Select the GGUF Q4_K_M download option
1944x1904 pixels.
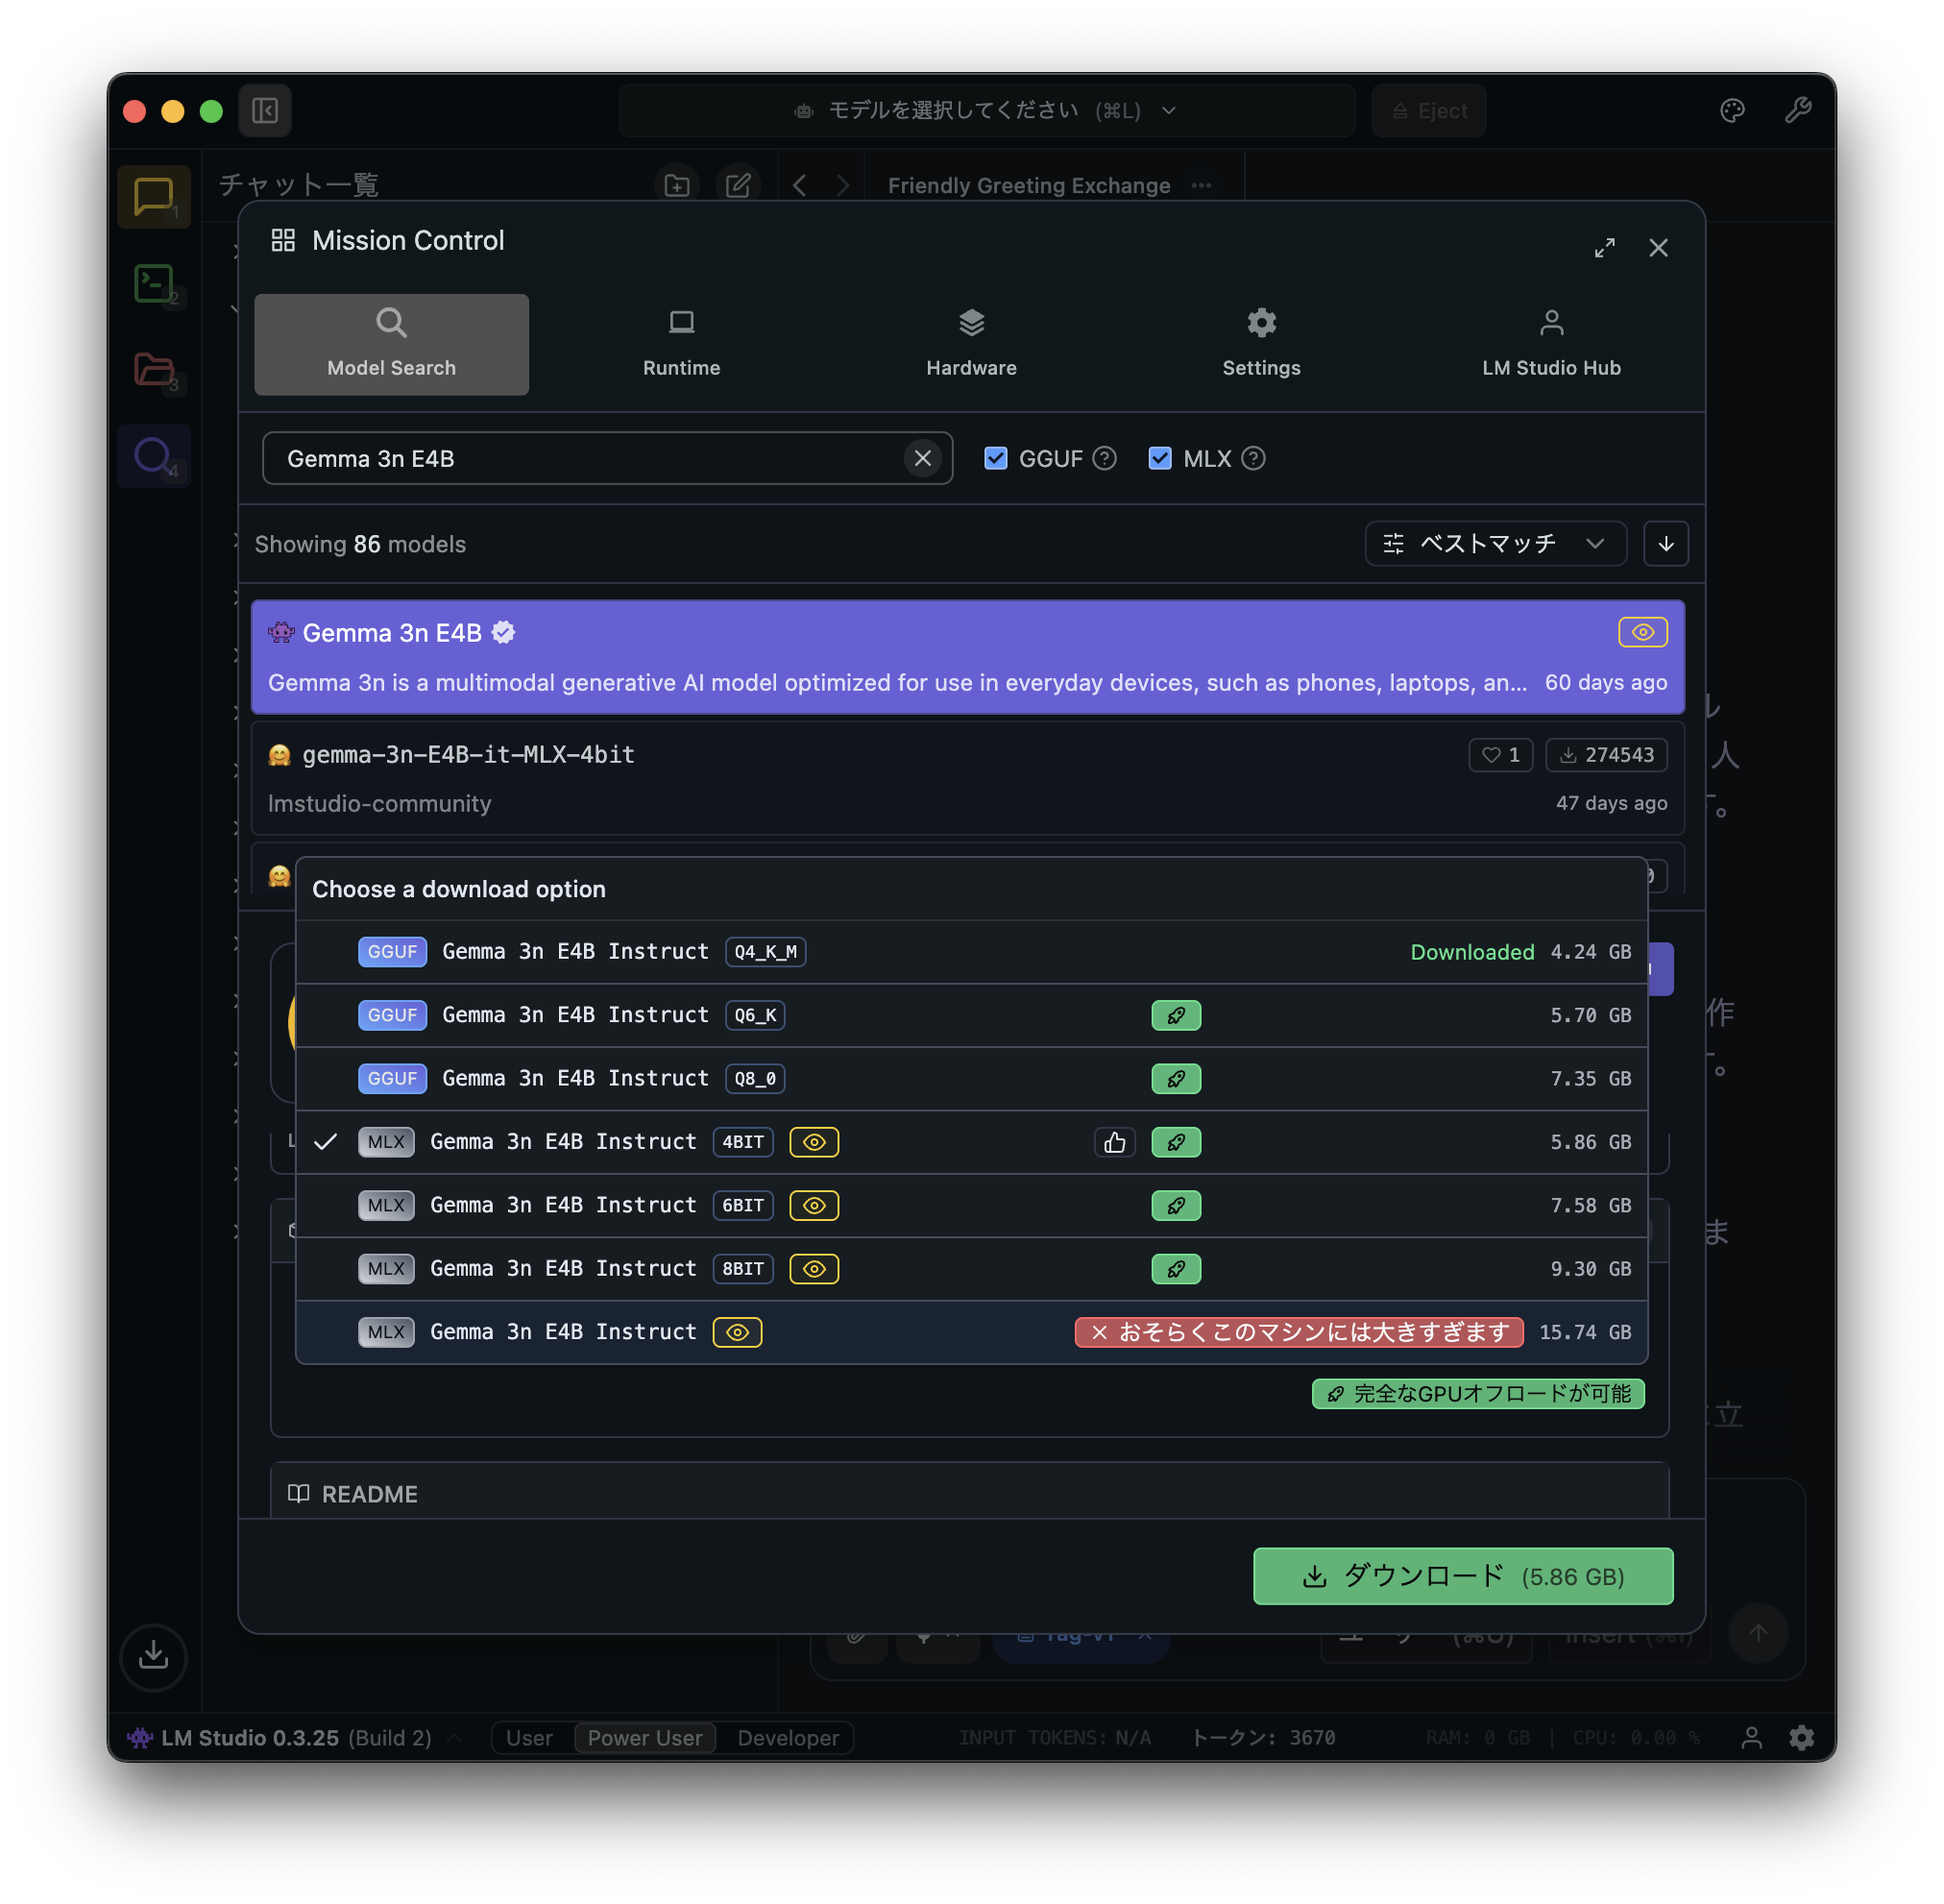click(971, 952)
